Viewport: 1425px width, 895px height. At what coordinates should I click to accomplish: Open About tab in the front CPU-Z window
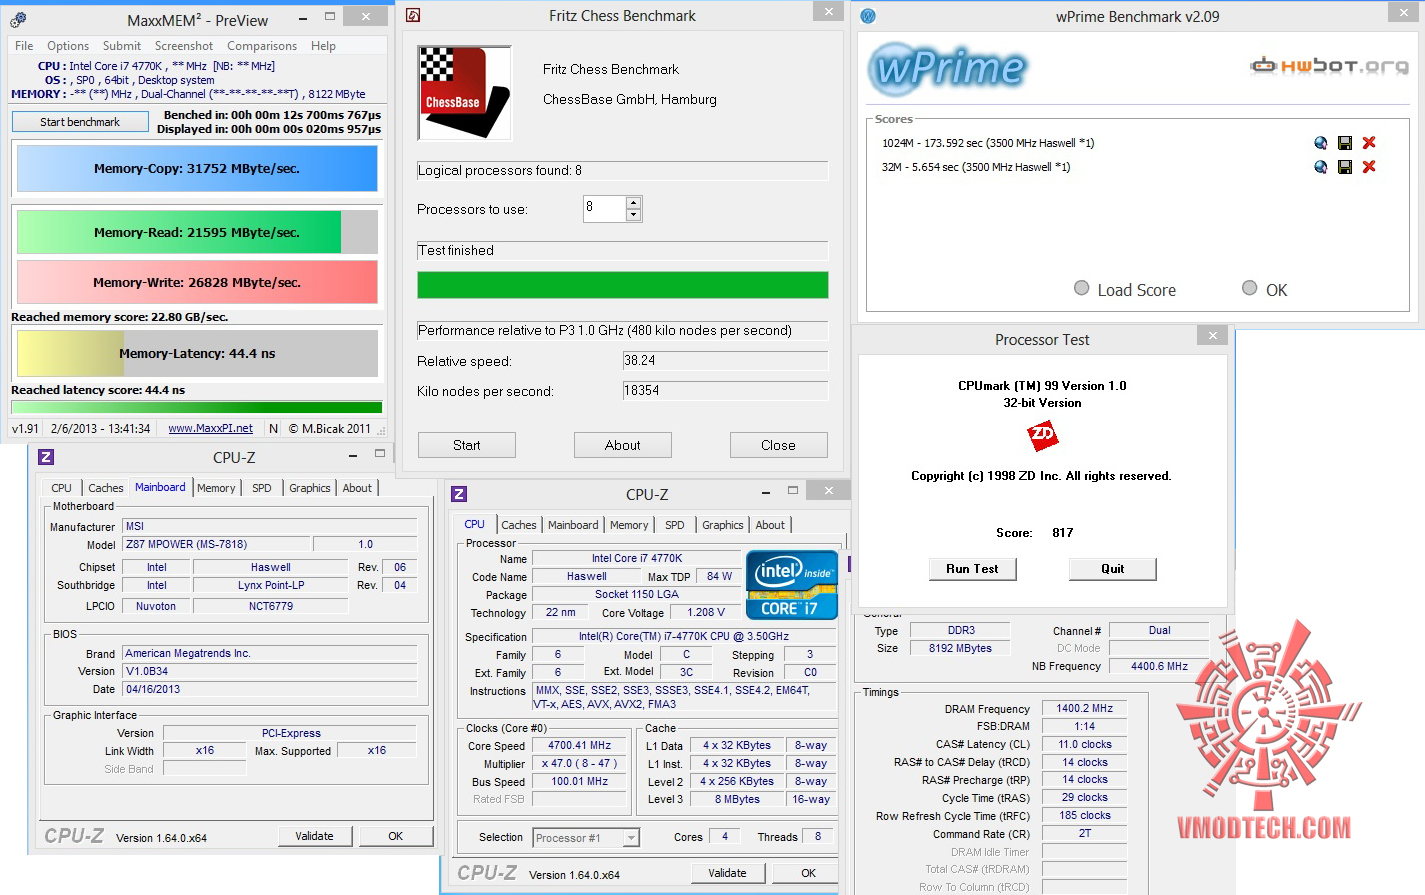point(770,525)
